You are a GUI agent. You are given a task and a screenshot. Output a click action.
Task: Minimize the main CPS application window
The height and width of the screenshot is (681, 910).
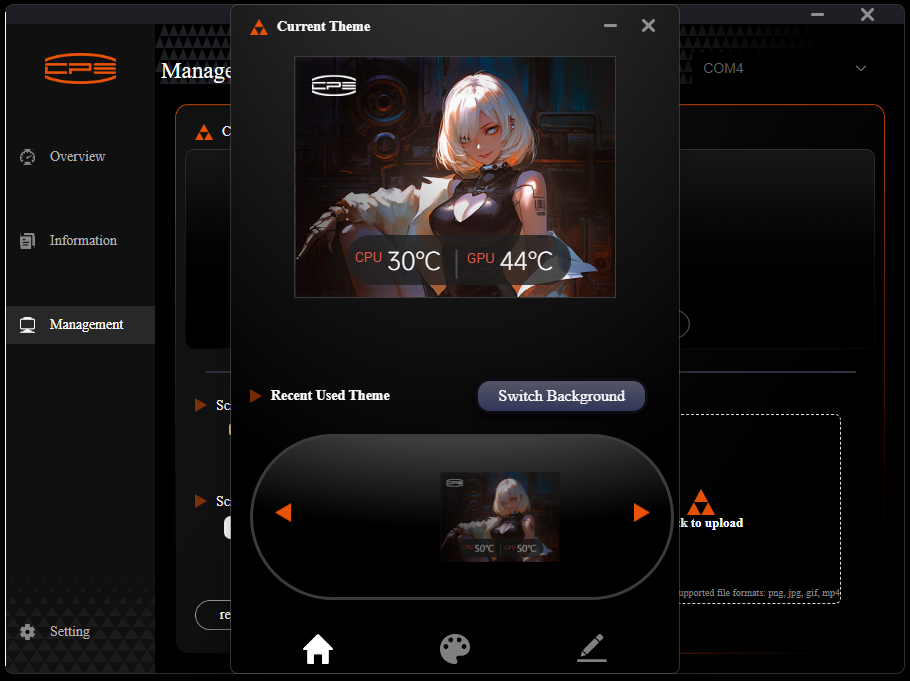point(817,15)
